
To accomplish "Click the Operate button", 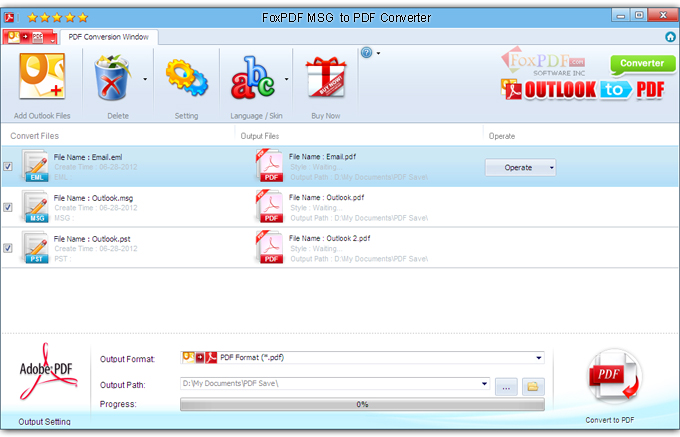I will click(x=518, y=167).
